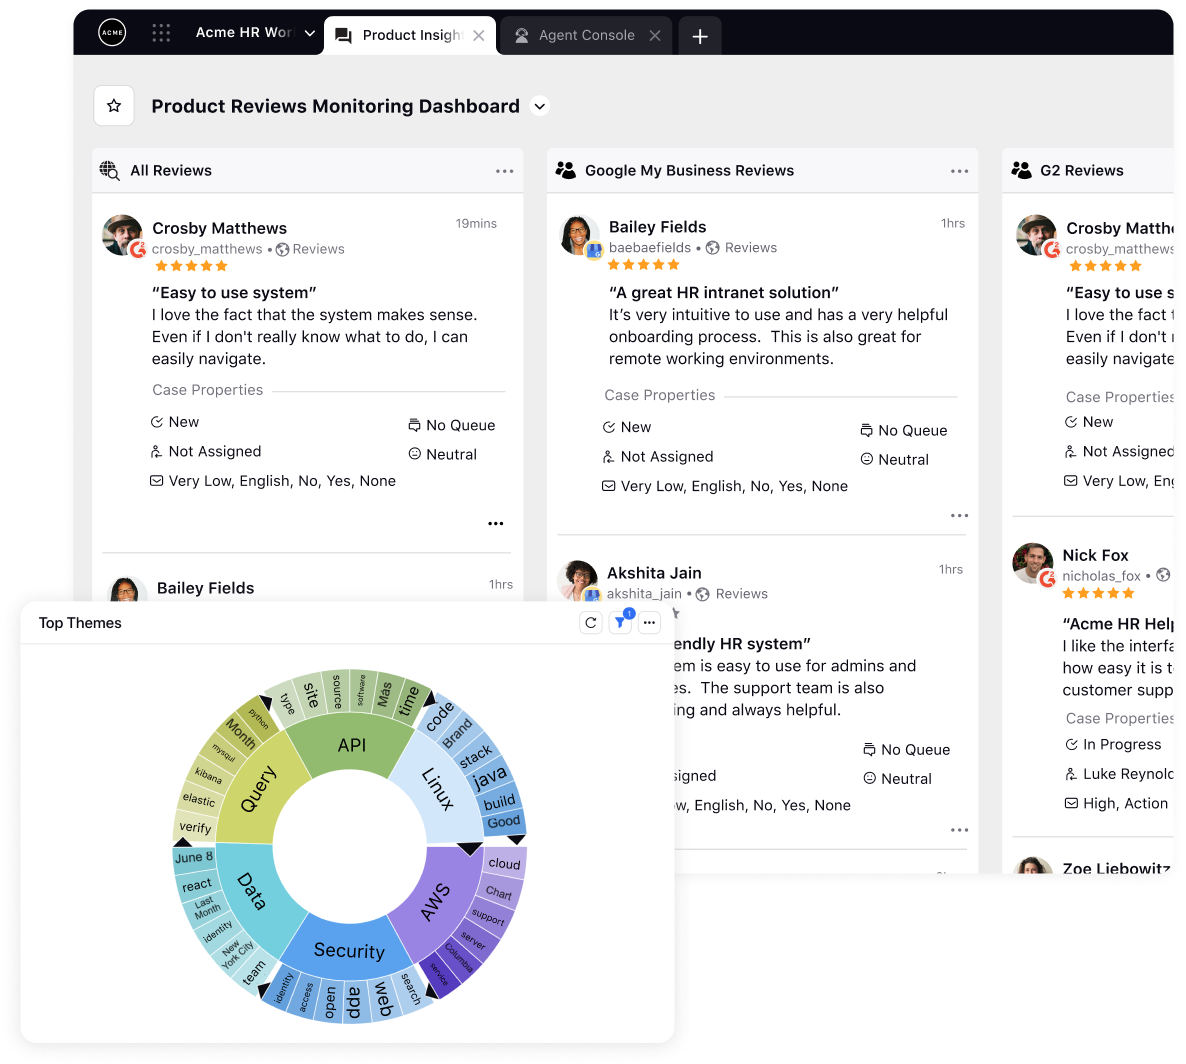Refresh the Top Themes widget
1186x1064 pixels.
point(591,622)
